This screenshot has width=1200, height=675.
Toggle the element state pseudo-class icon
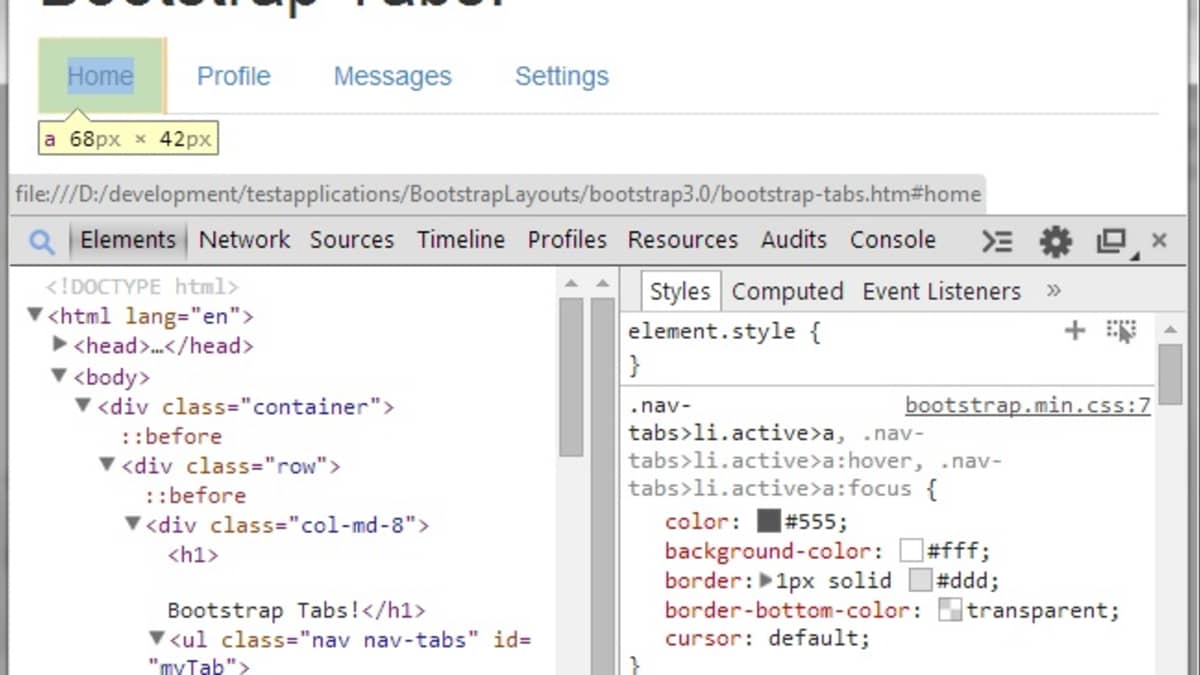pos(1120,330)
